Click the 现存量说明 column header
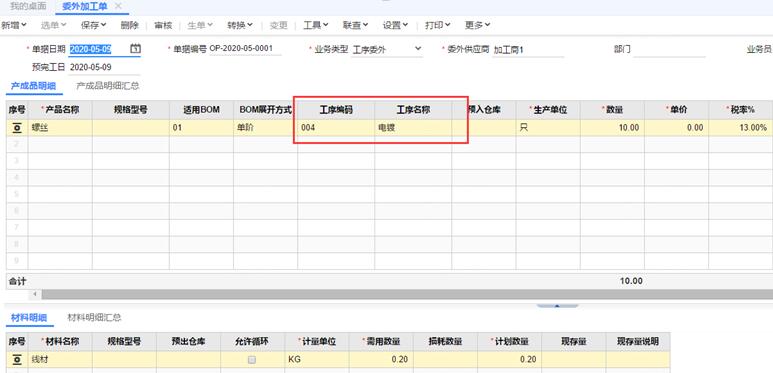 pos(638,341)
